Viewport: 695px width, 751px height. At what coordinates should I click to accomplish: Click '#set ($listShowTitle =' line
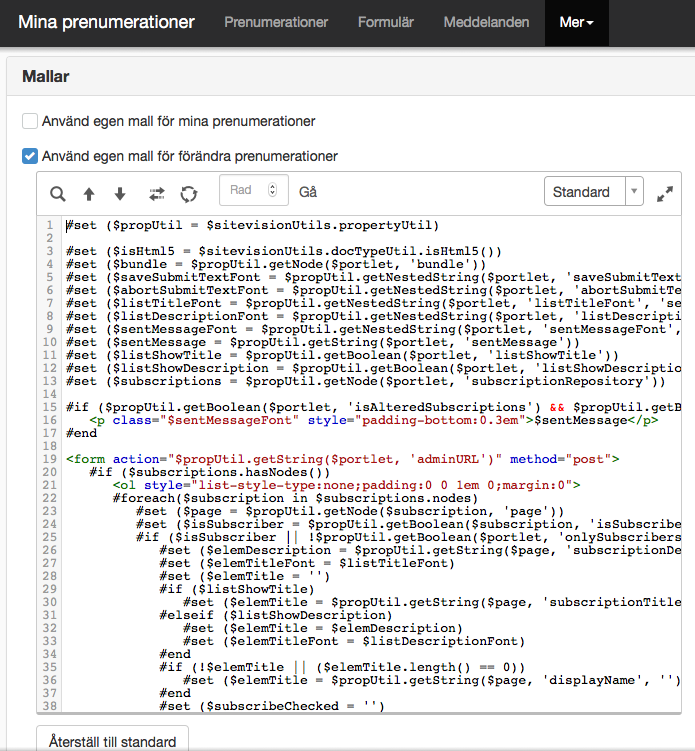click(x=342, y=355)
